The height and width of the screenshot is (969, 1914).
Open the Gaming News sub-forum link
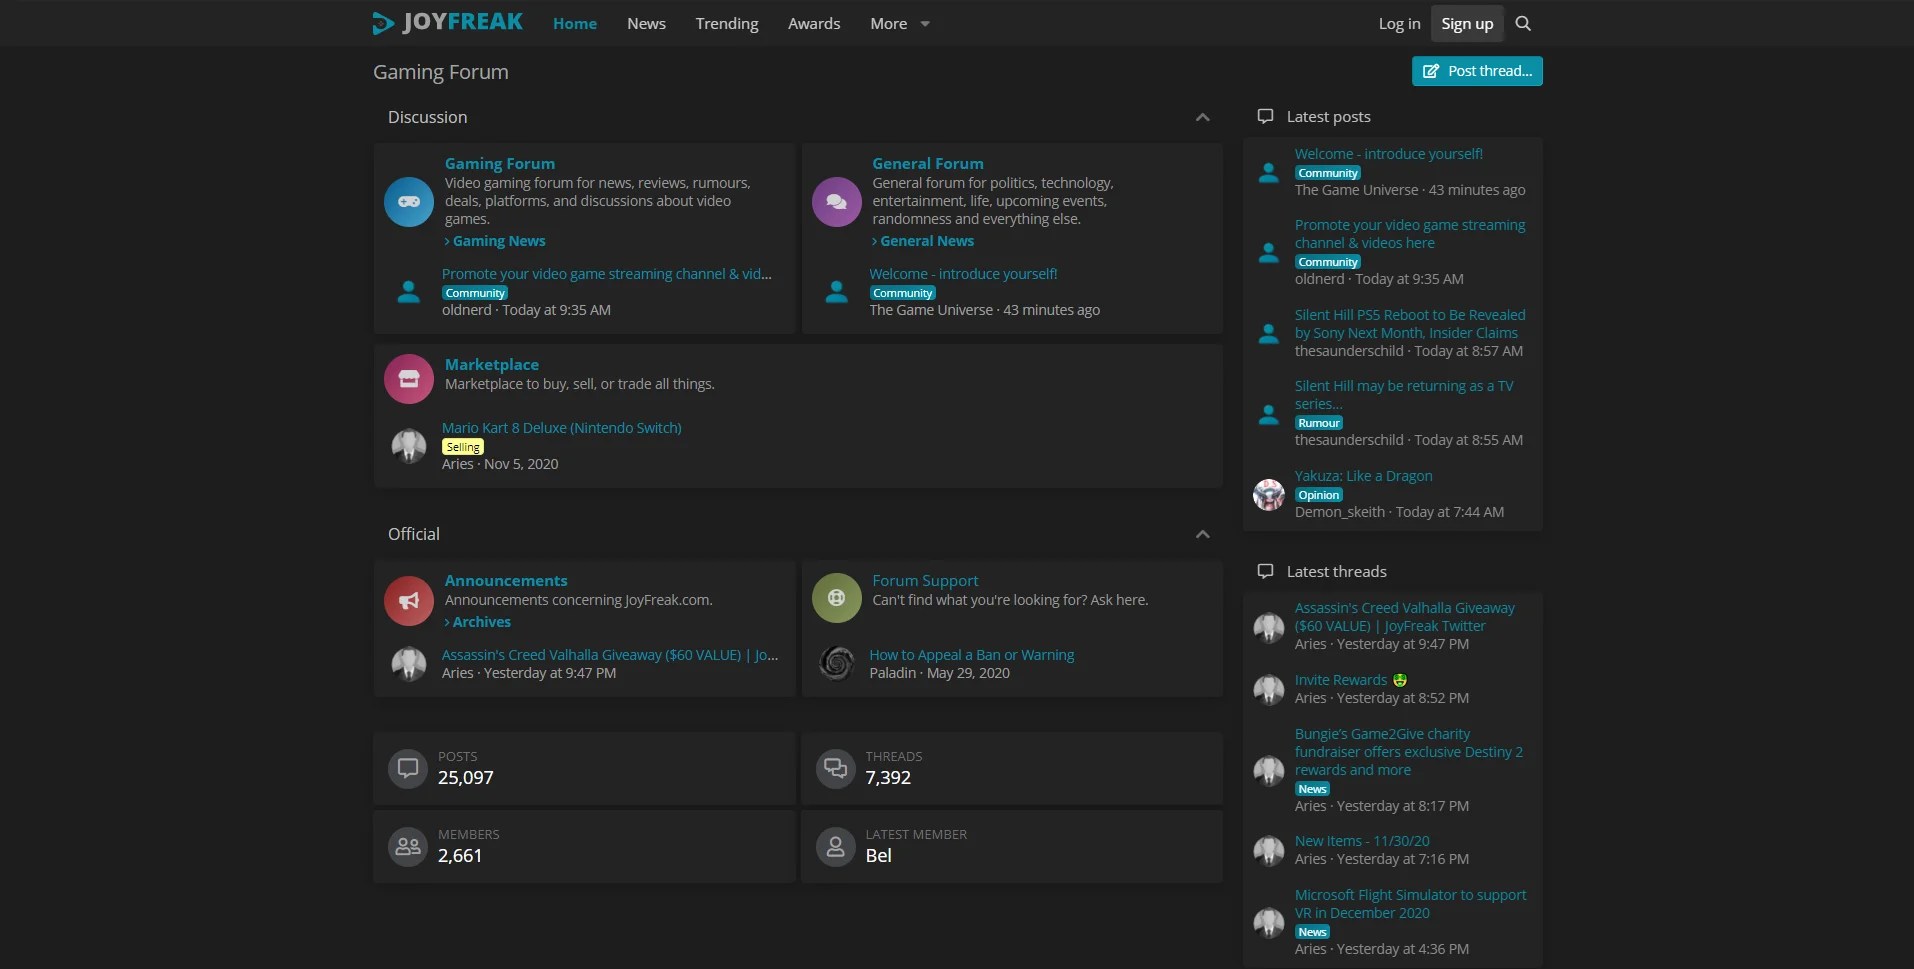click(499, 241)
